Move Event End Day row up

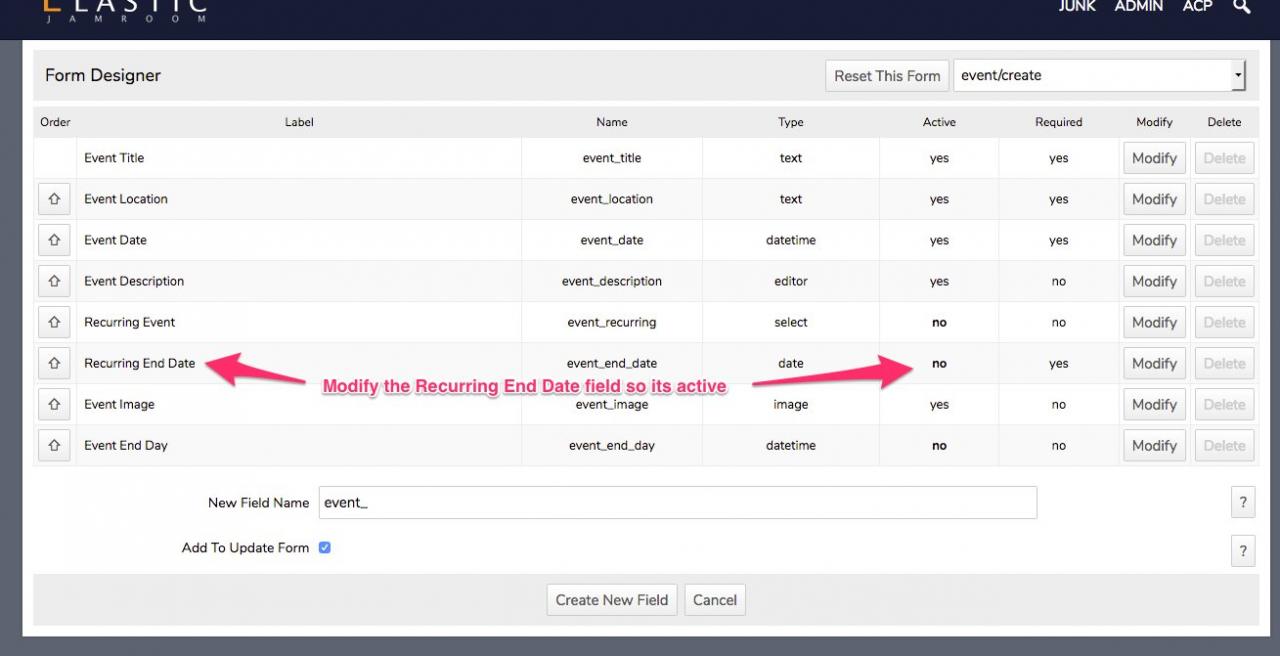54,445
